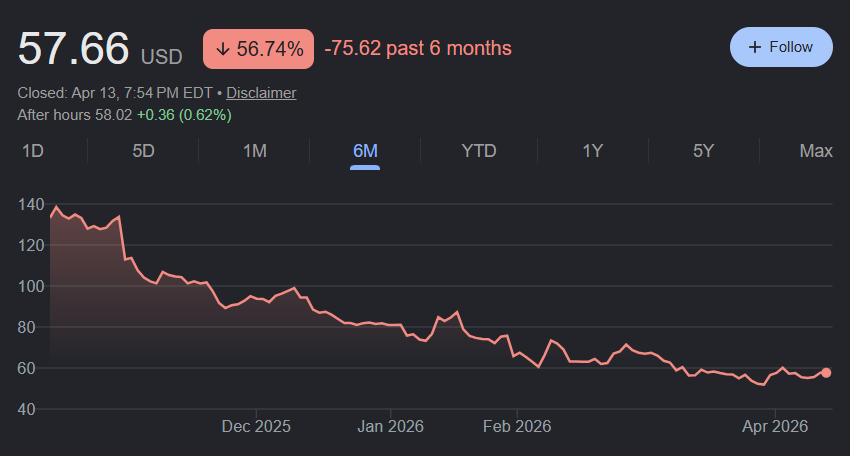Click the -75.62 past 6 months text

coord(418,48)
